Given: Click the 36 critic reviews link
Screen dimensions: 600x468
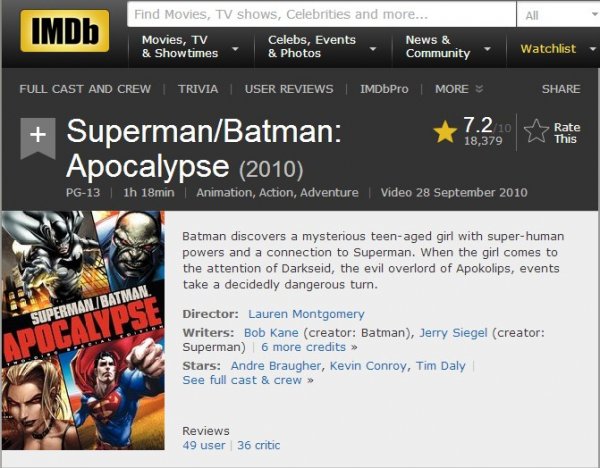Looking at the screenshot, I should pos(258,445).
